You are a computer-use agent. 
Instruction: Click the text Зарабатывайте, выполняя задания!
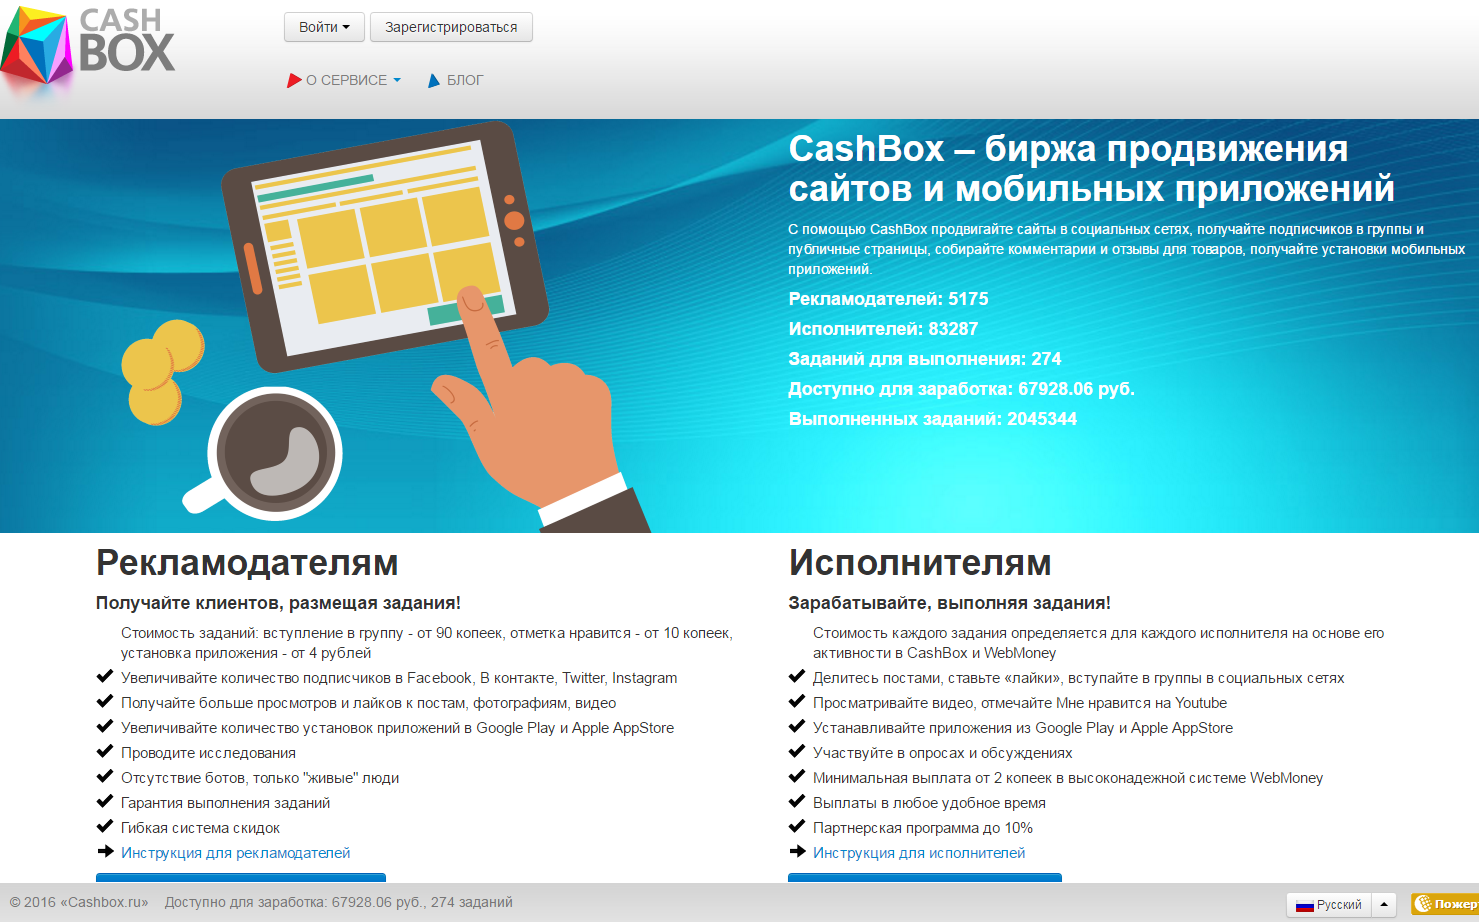coord(950,603)
